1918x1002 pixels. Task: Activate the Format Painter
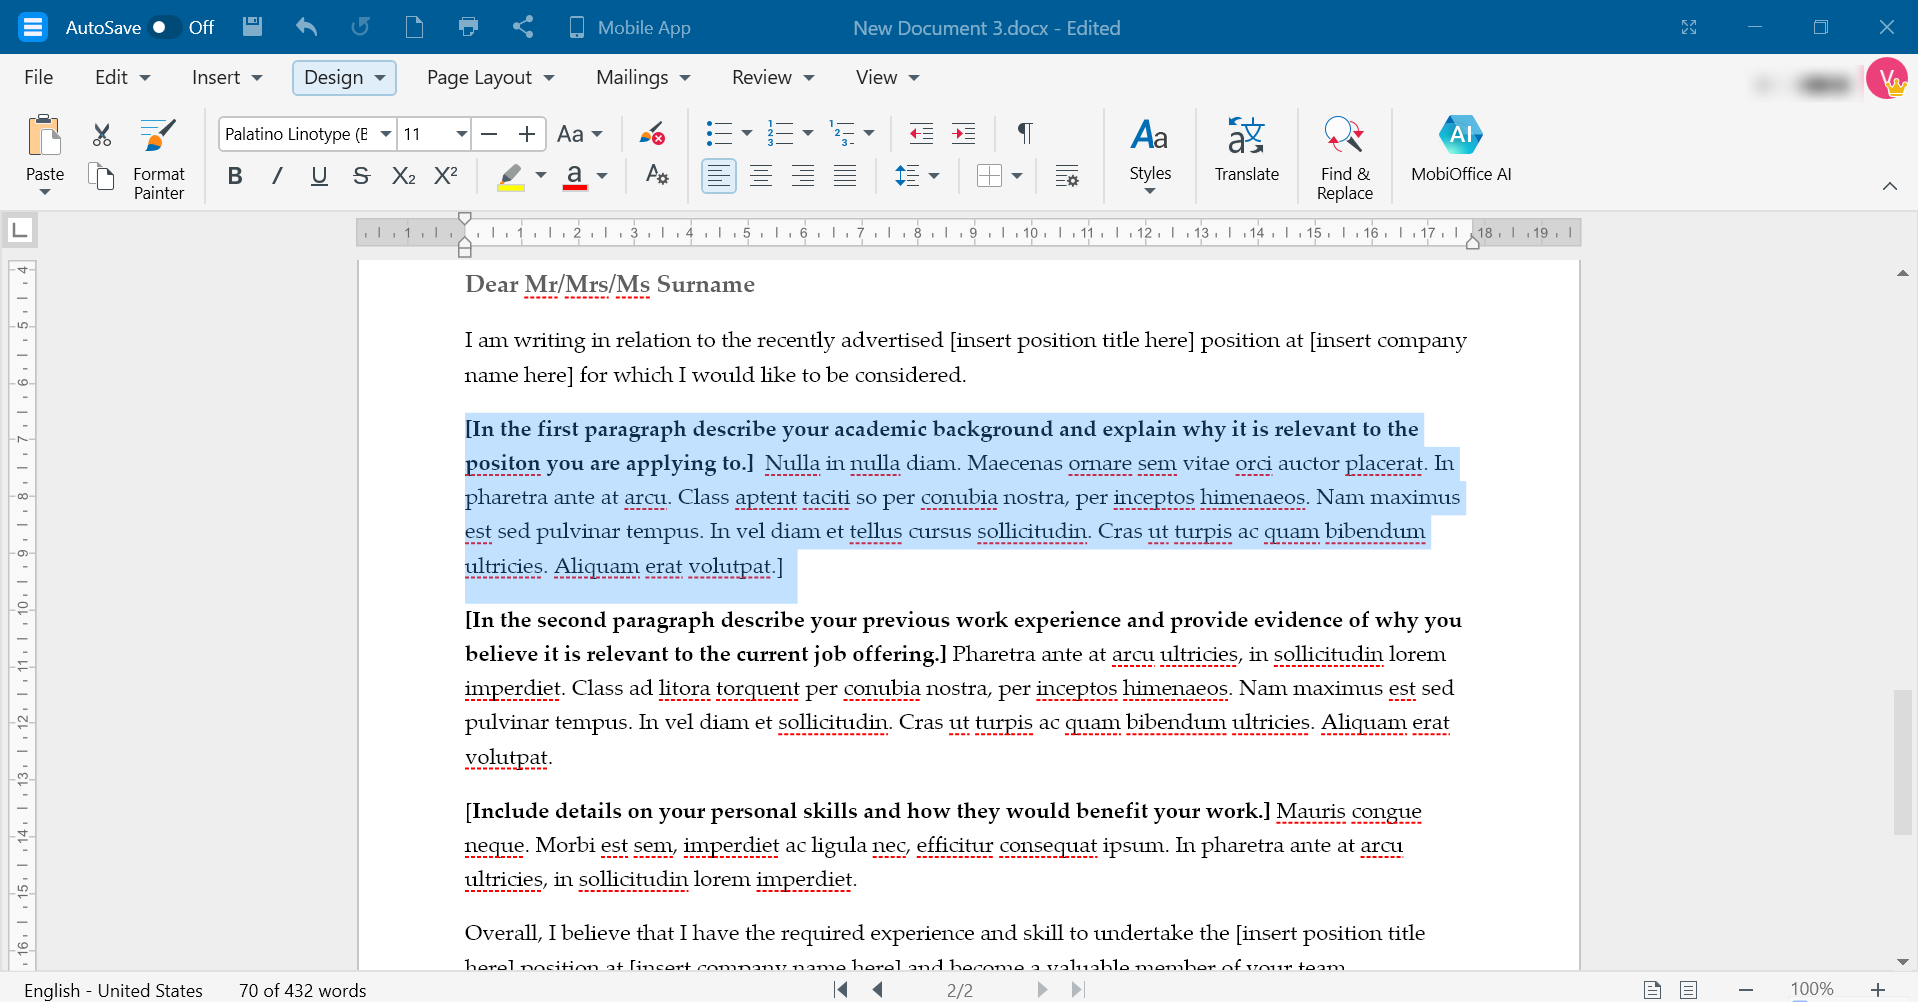pyautogui.click(x=159, y=160)
